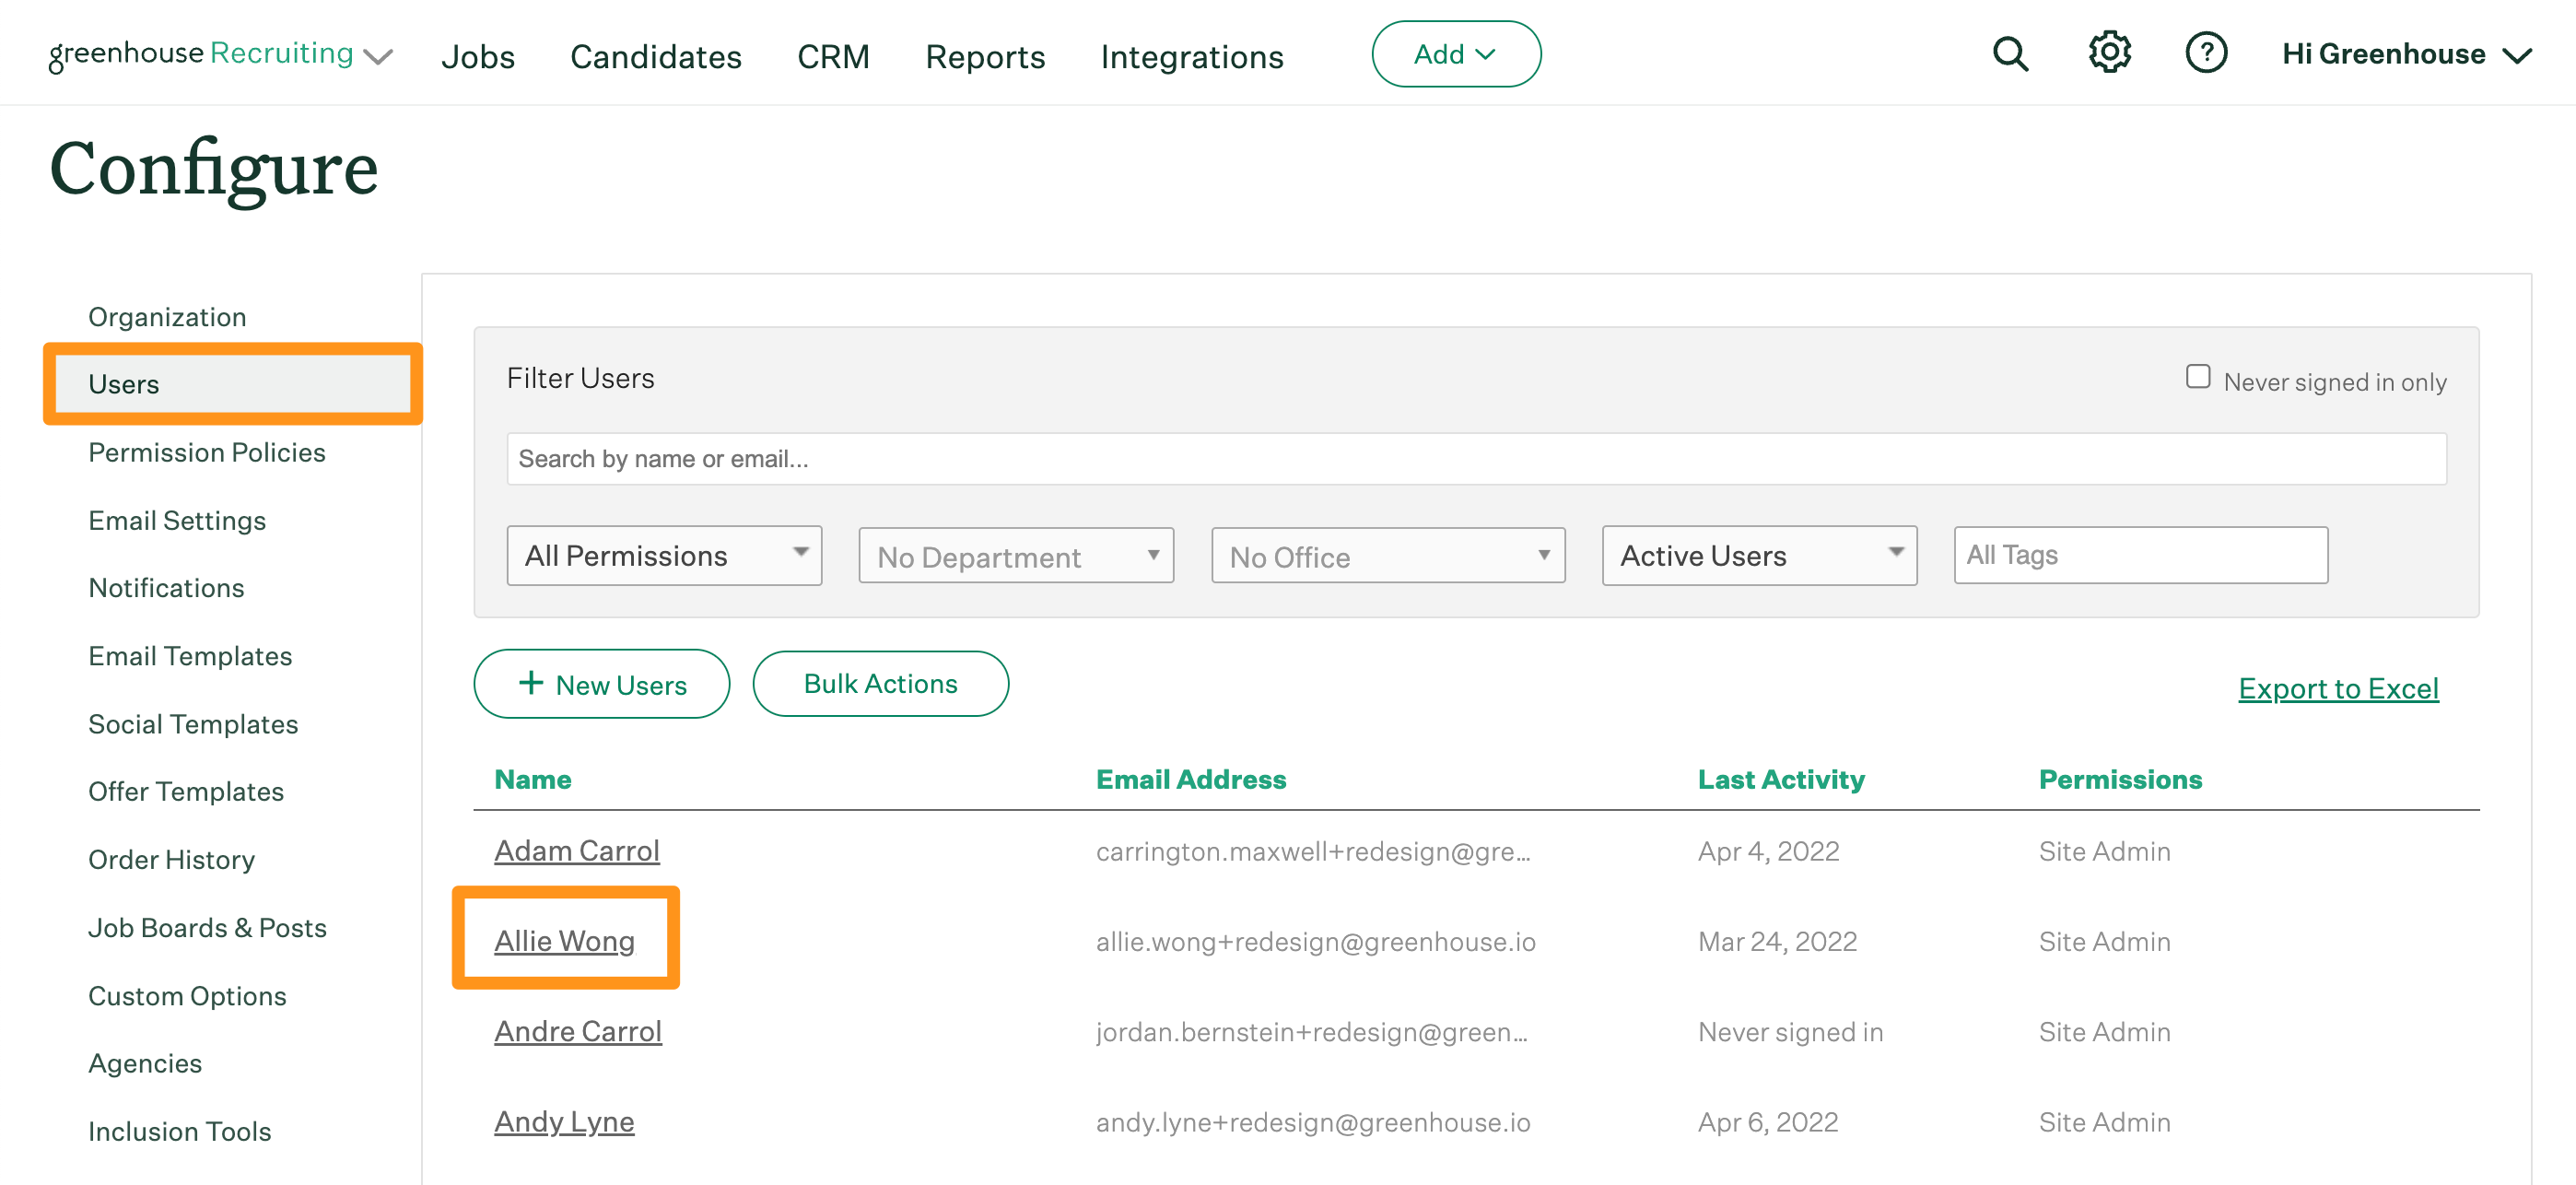This screenshot has height=1185, width=2576.
Task: Select Permission Policies in the sidebar
Action: (x=206, y=452)
